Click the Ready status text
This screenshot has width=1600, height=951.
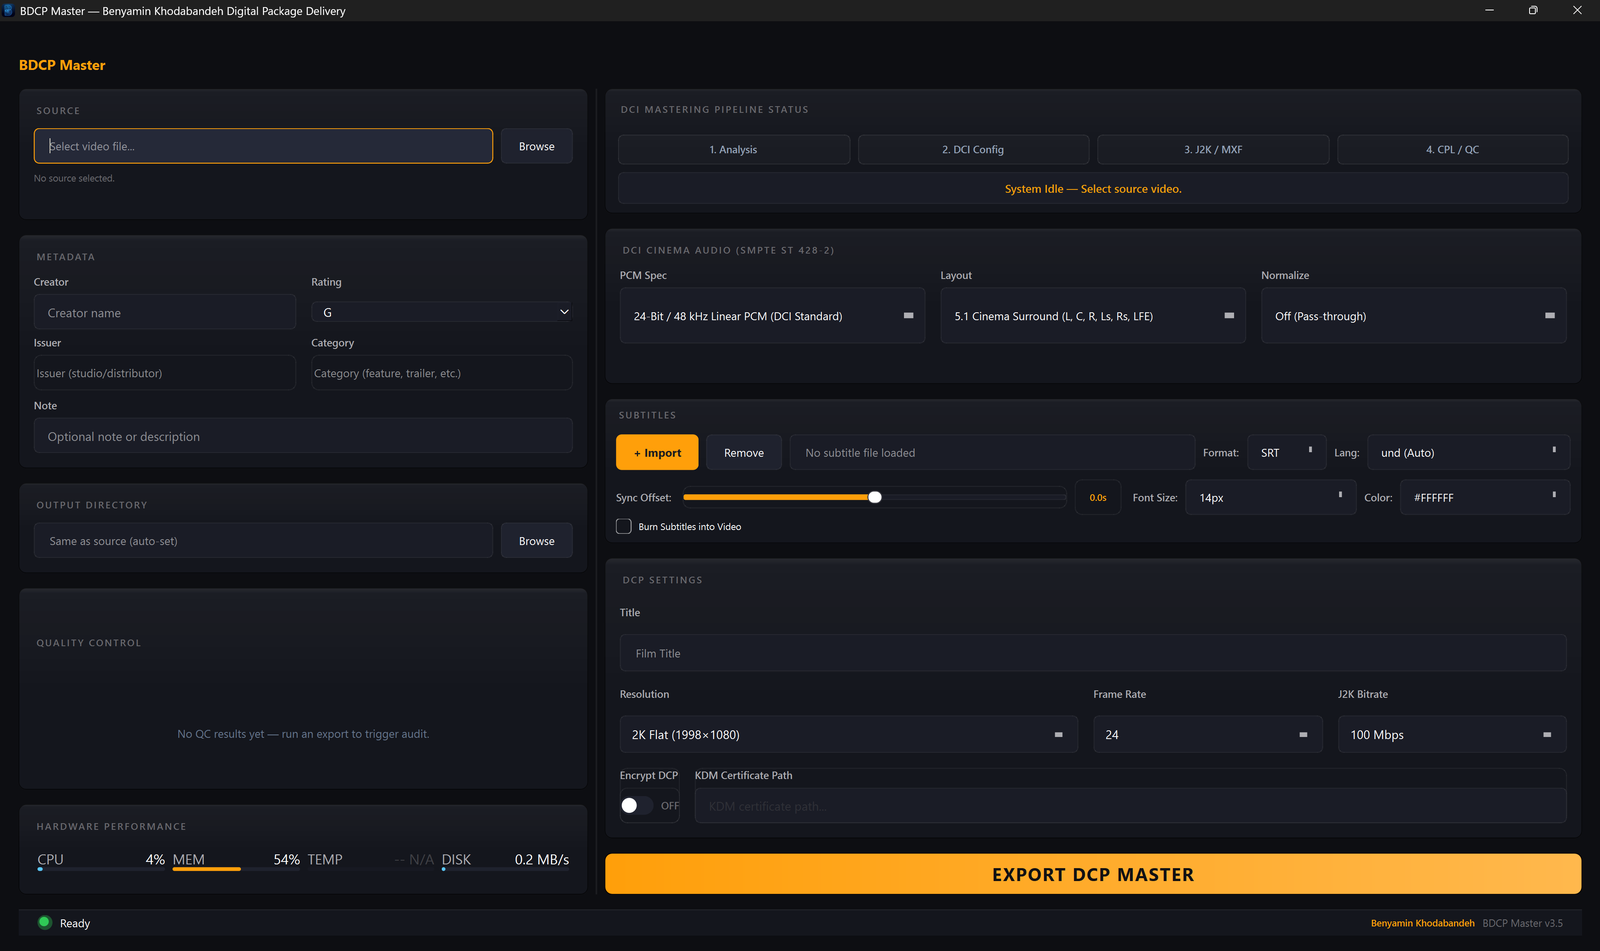click(x=75, y=923)
